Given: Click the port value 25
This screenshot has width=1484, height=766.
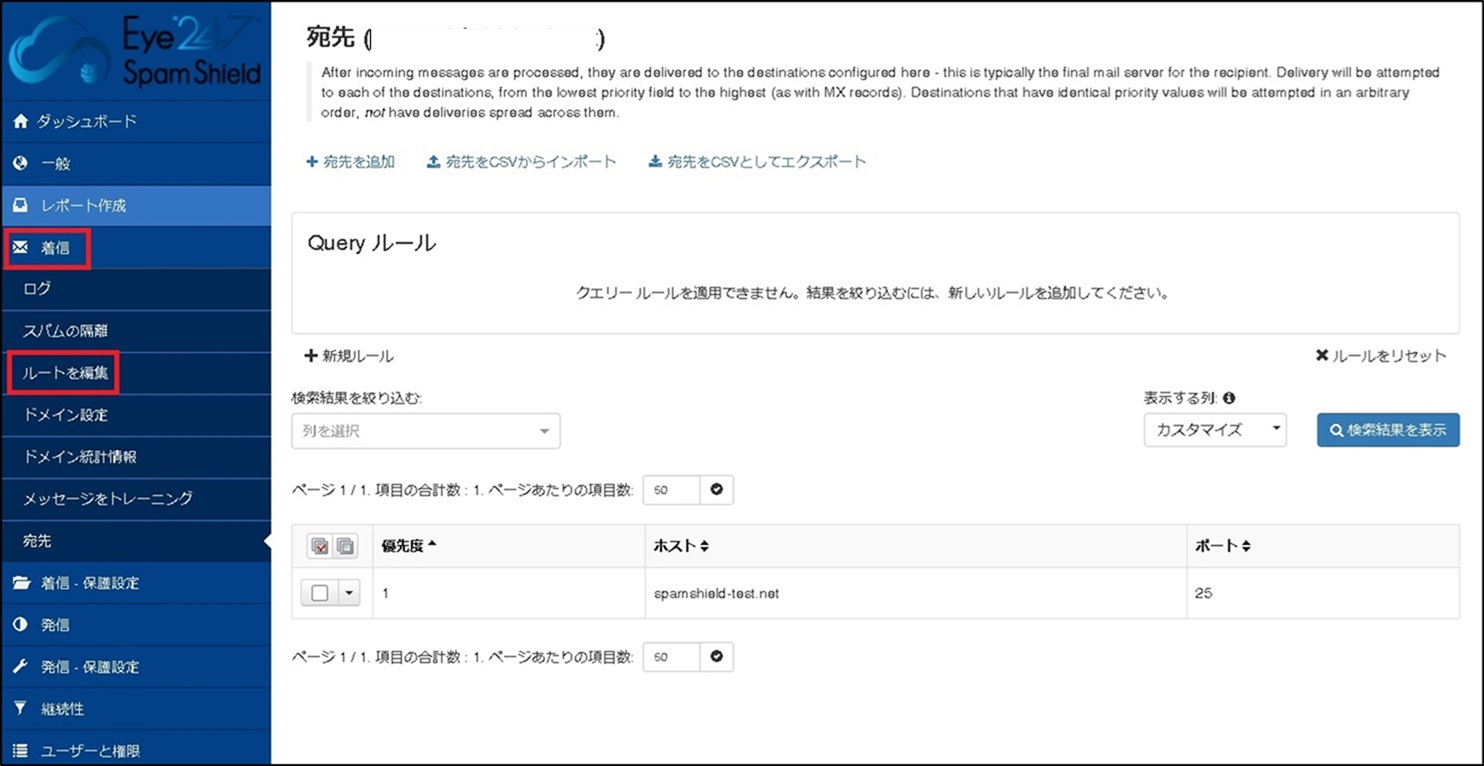Looking at the screenshot, I should 1203,593.
